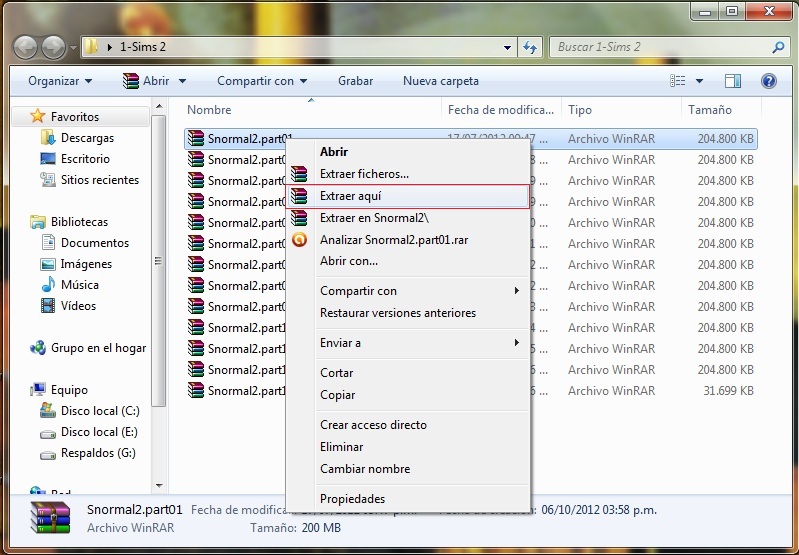The width and height of the screenshot is (799, 555).
Task: Select Crear acceso directo
Action: click(x=408, y=425)
